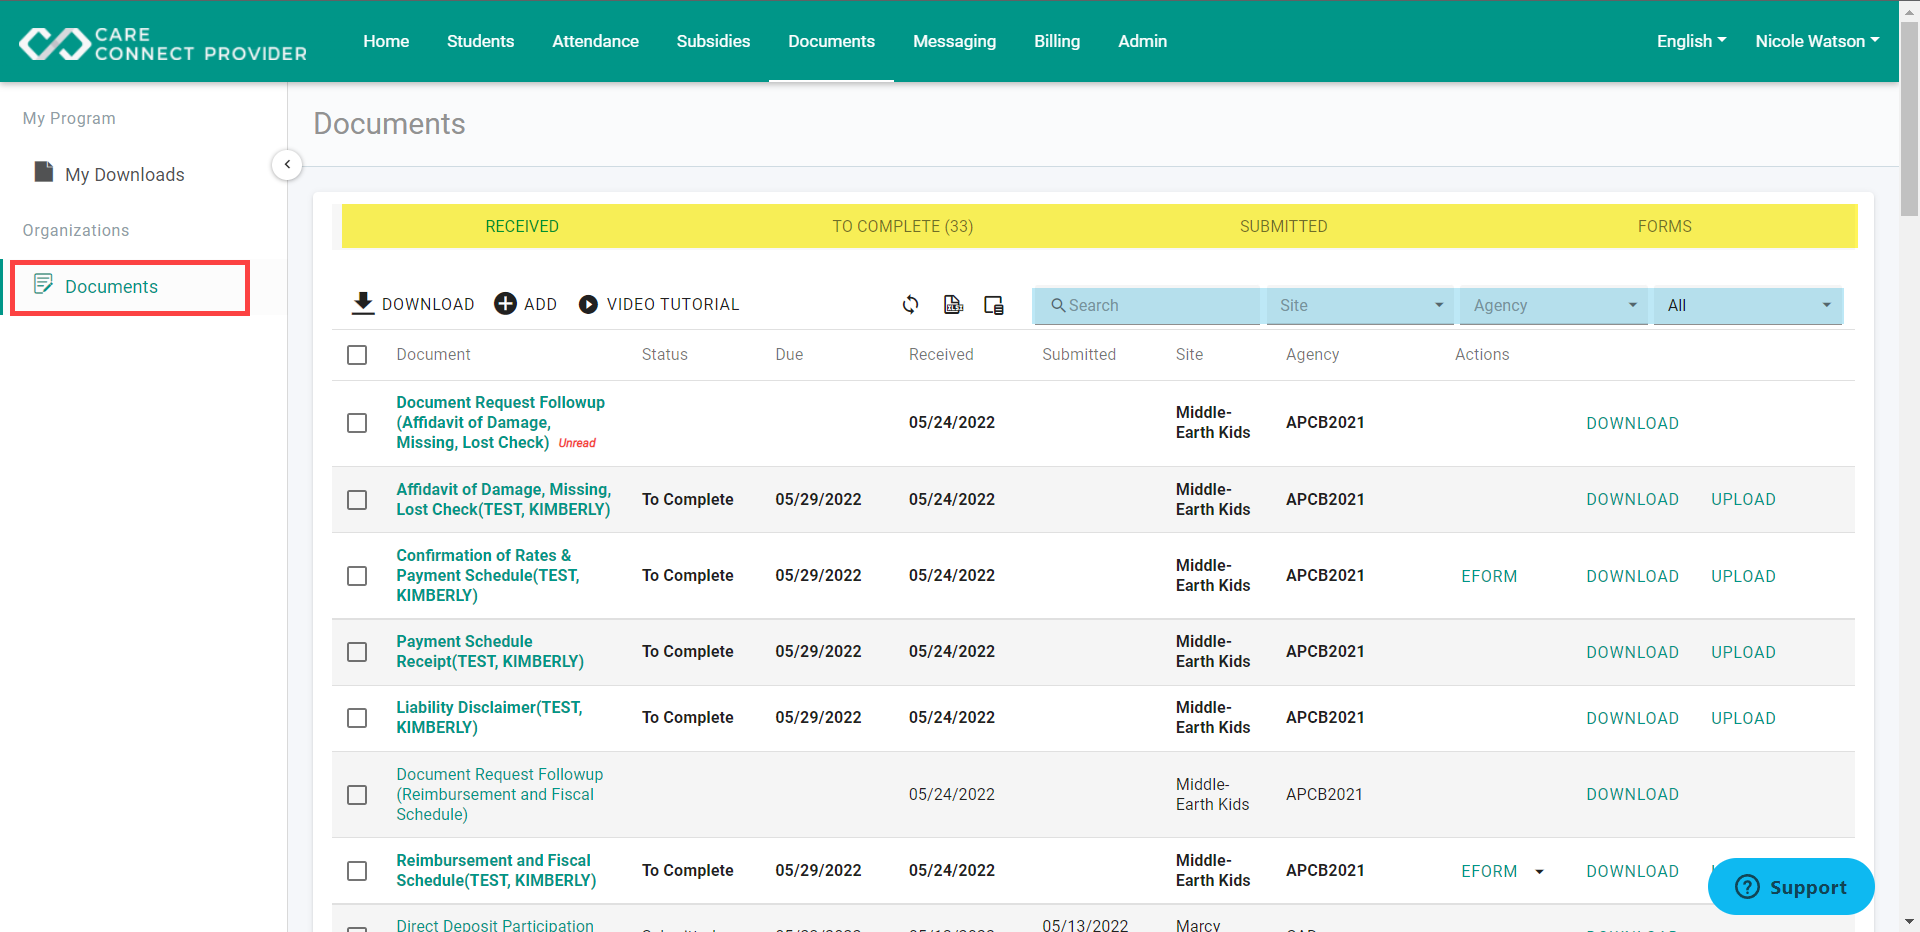Viewport: 1920px width, 932px height.
Task: Check the Reimbursement and Fiscal Schedule checkbox
Action: point(357,871)
